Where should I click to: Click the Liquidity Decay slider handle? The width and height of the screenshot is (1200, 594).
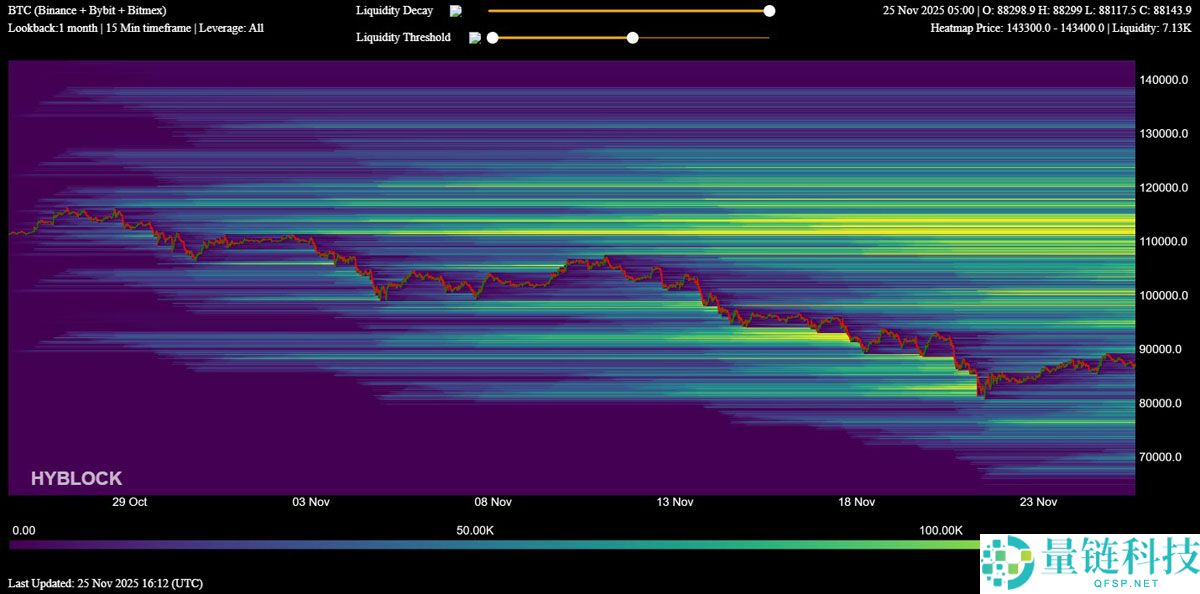pyautogui.click(x=769, y=11)
